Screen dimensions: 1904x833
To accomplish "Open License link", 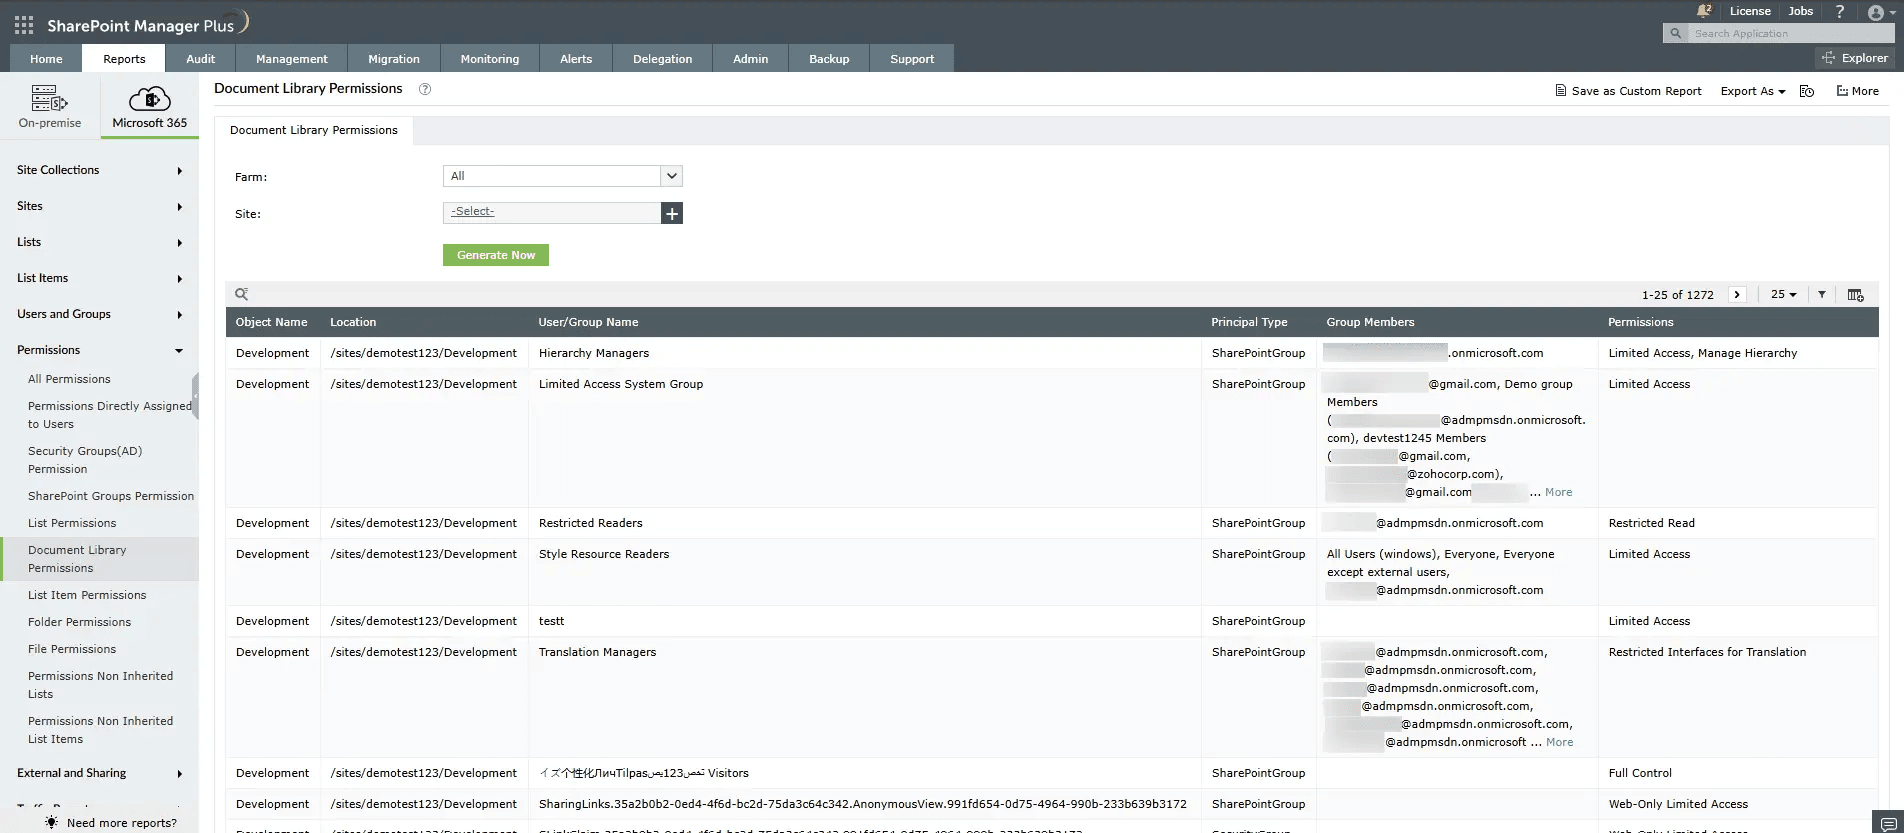I will (1750, 11).
